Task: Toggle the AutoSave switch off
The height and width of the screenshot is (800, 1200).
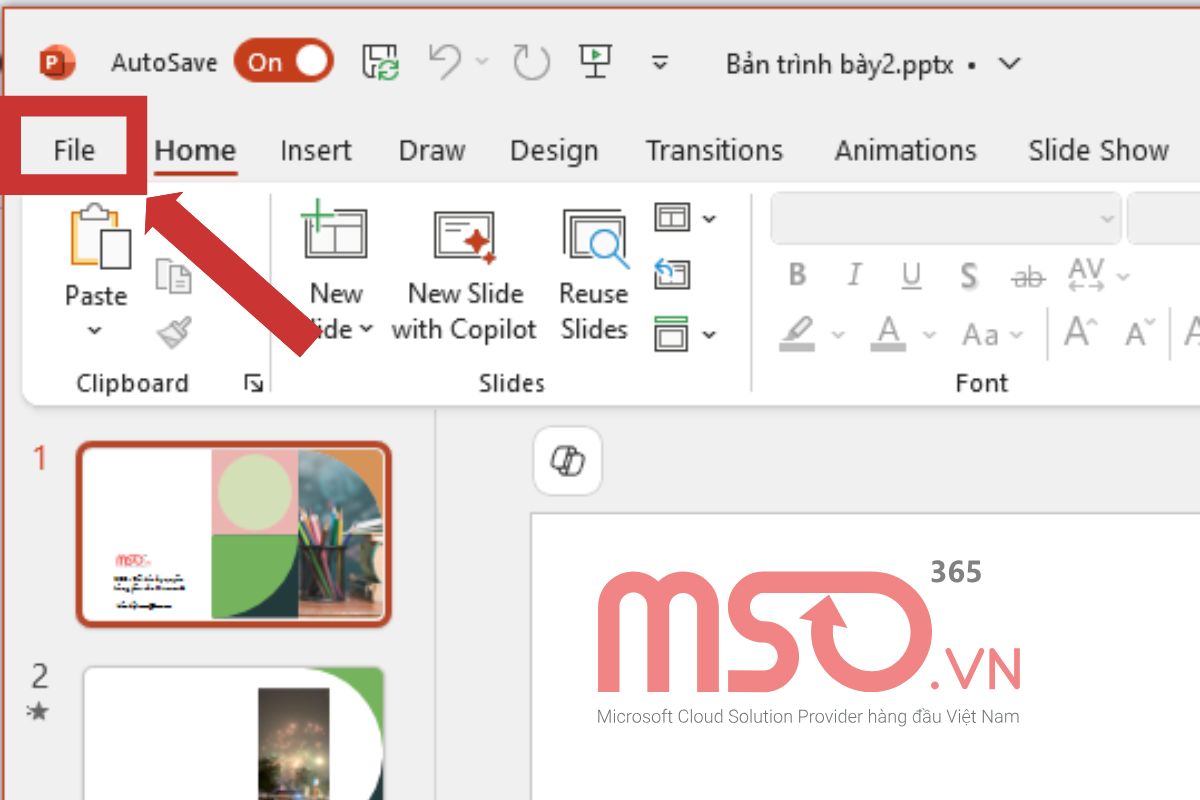Action: click(284, 62)
